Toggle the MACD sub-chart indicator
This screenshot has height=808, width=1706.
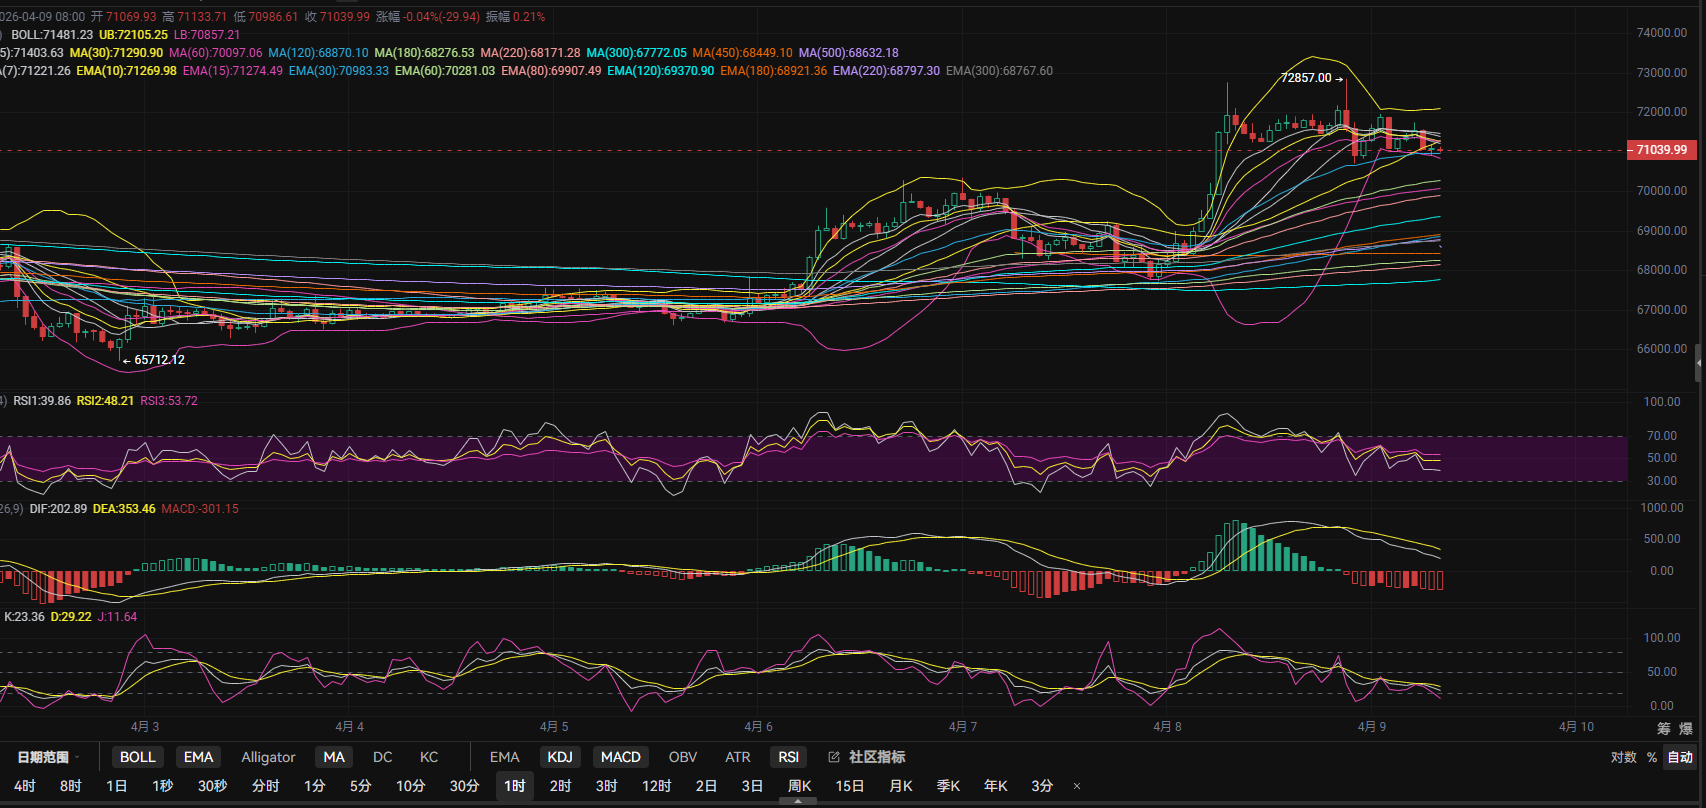pos(620,757)
